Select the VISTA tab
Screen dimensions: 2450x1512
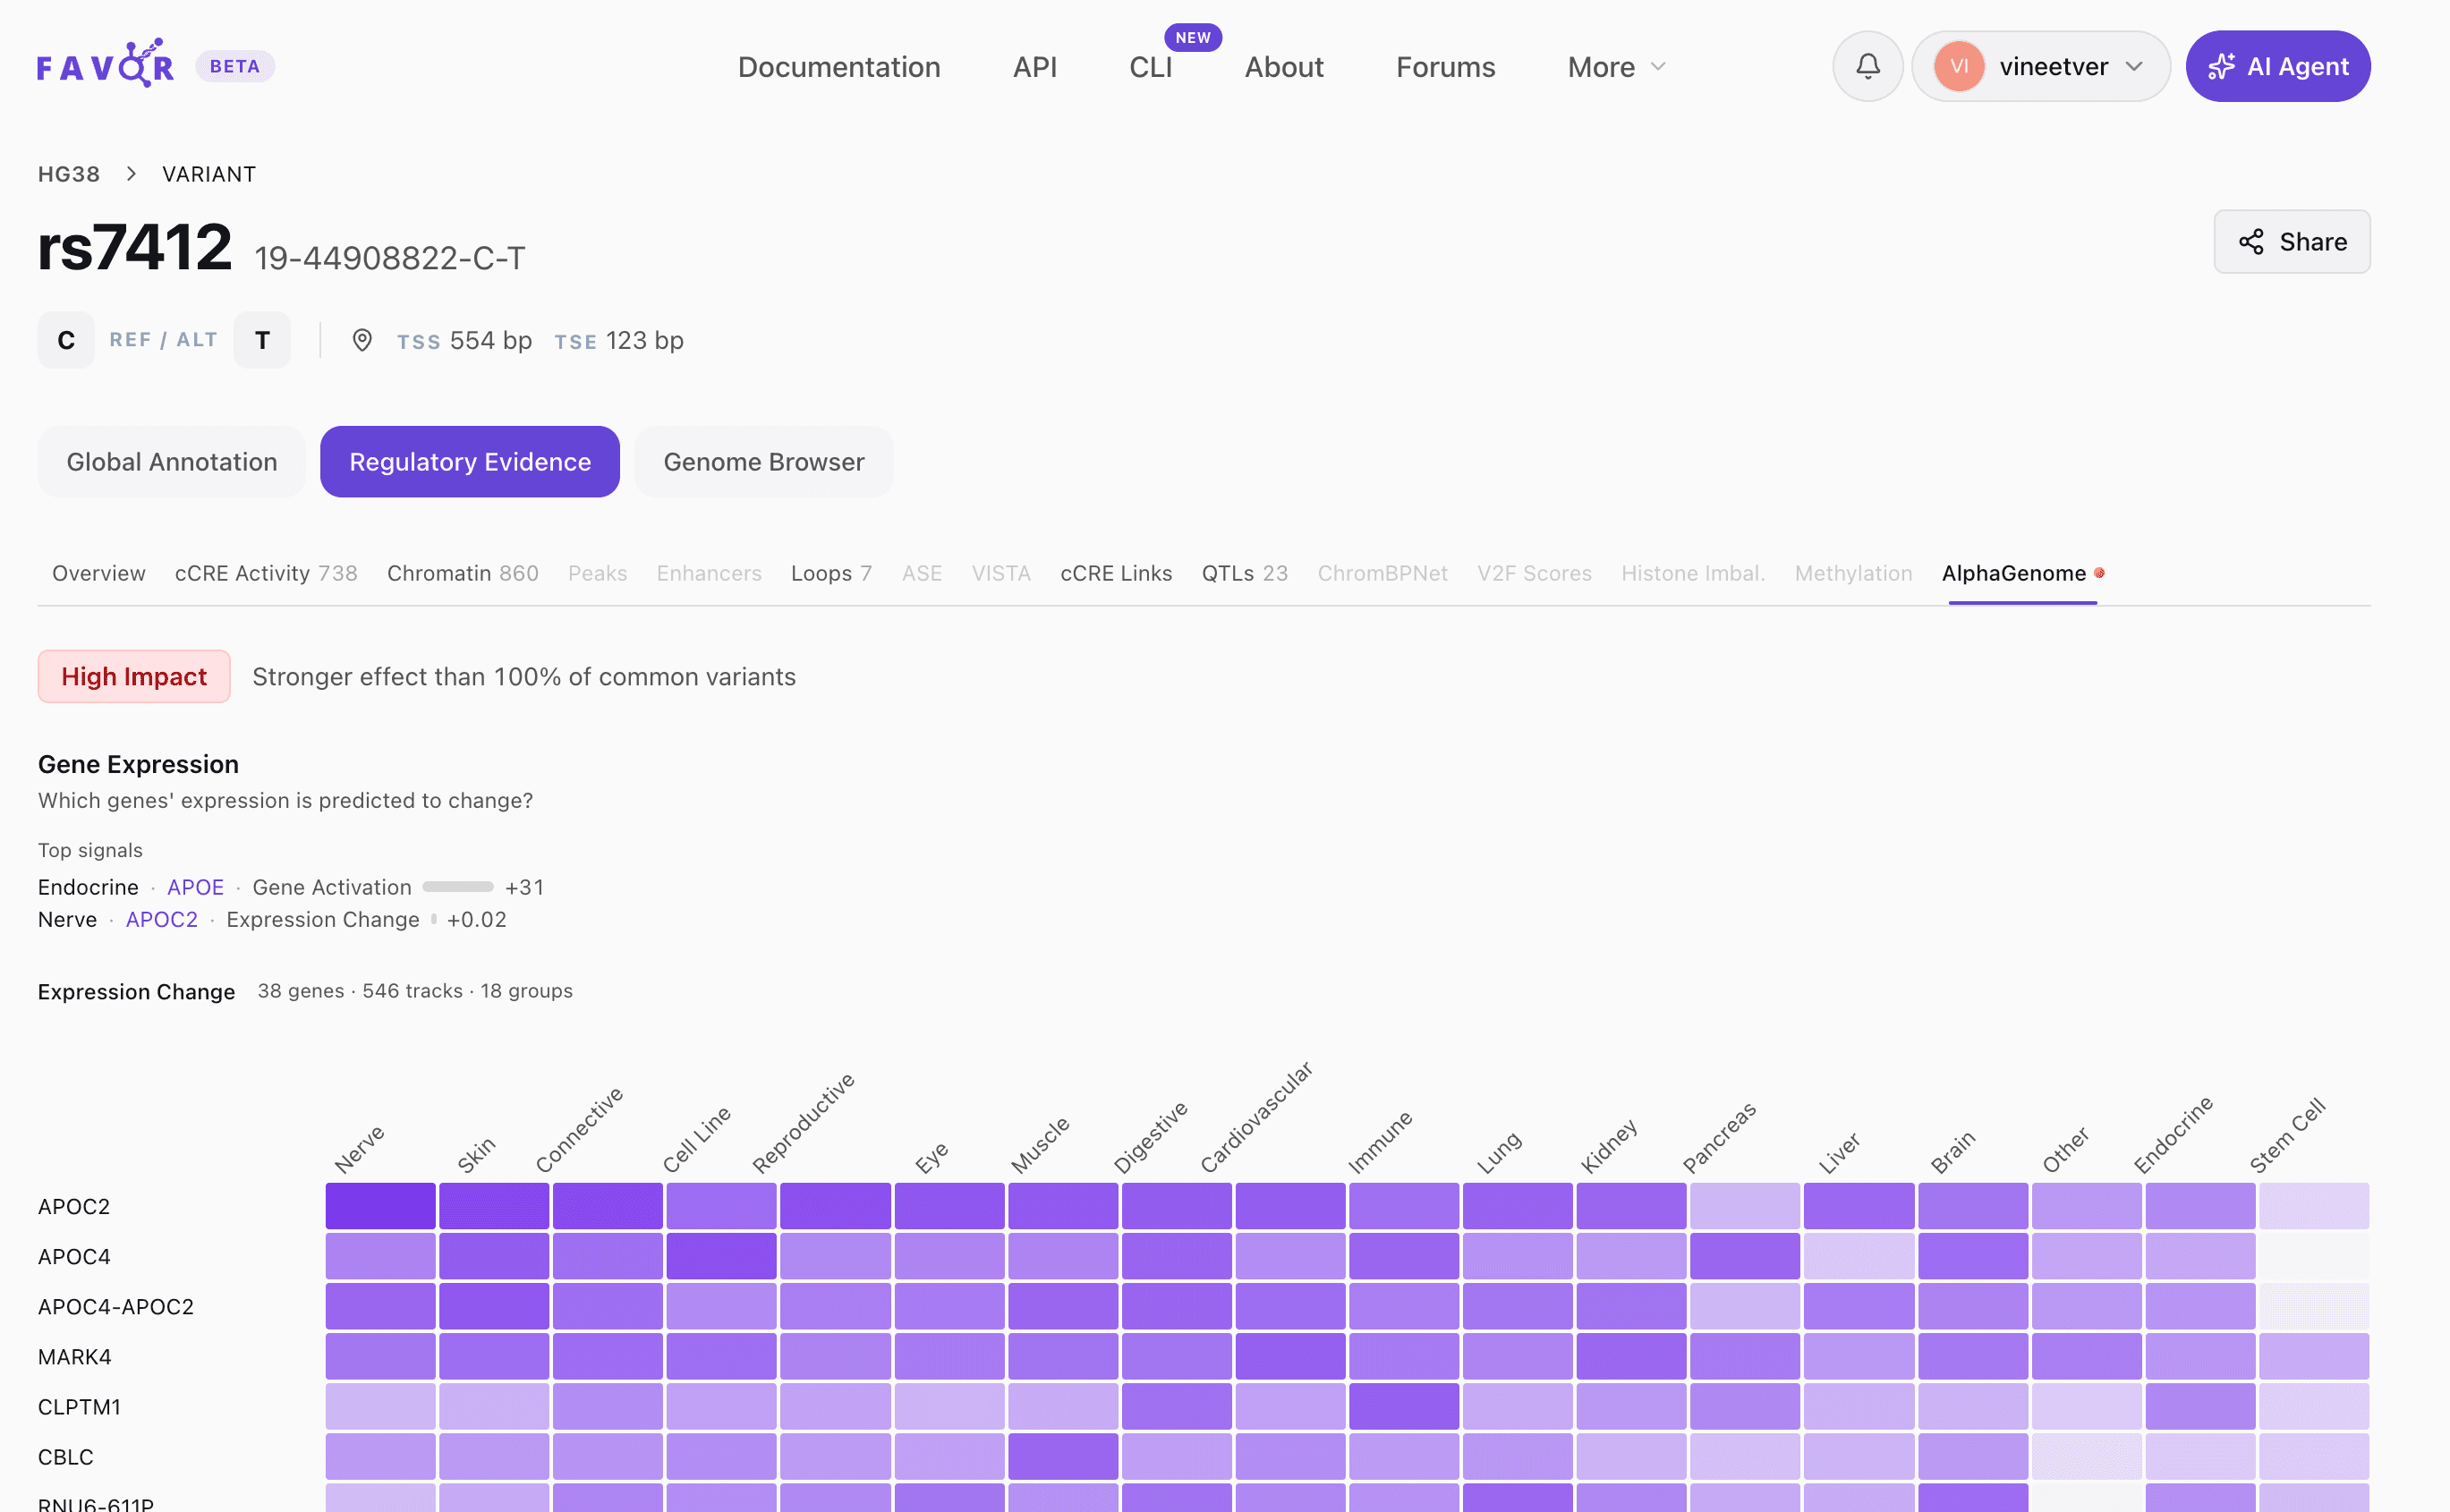(x=1001, y=573)
